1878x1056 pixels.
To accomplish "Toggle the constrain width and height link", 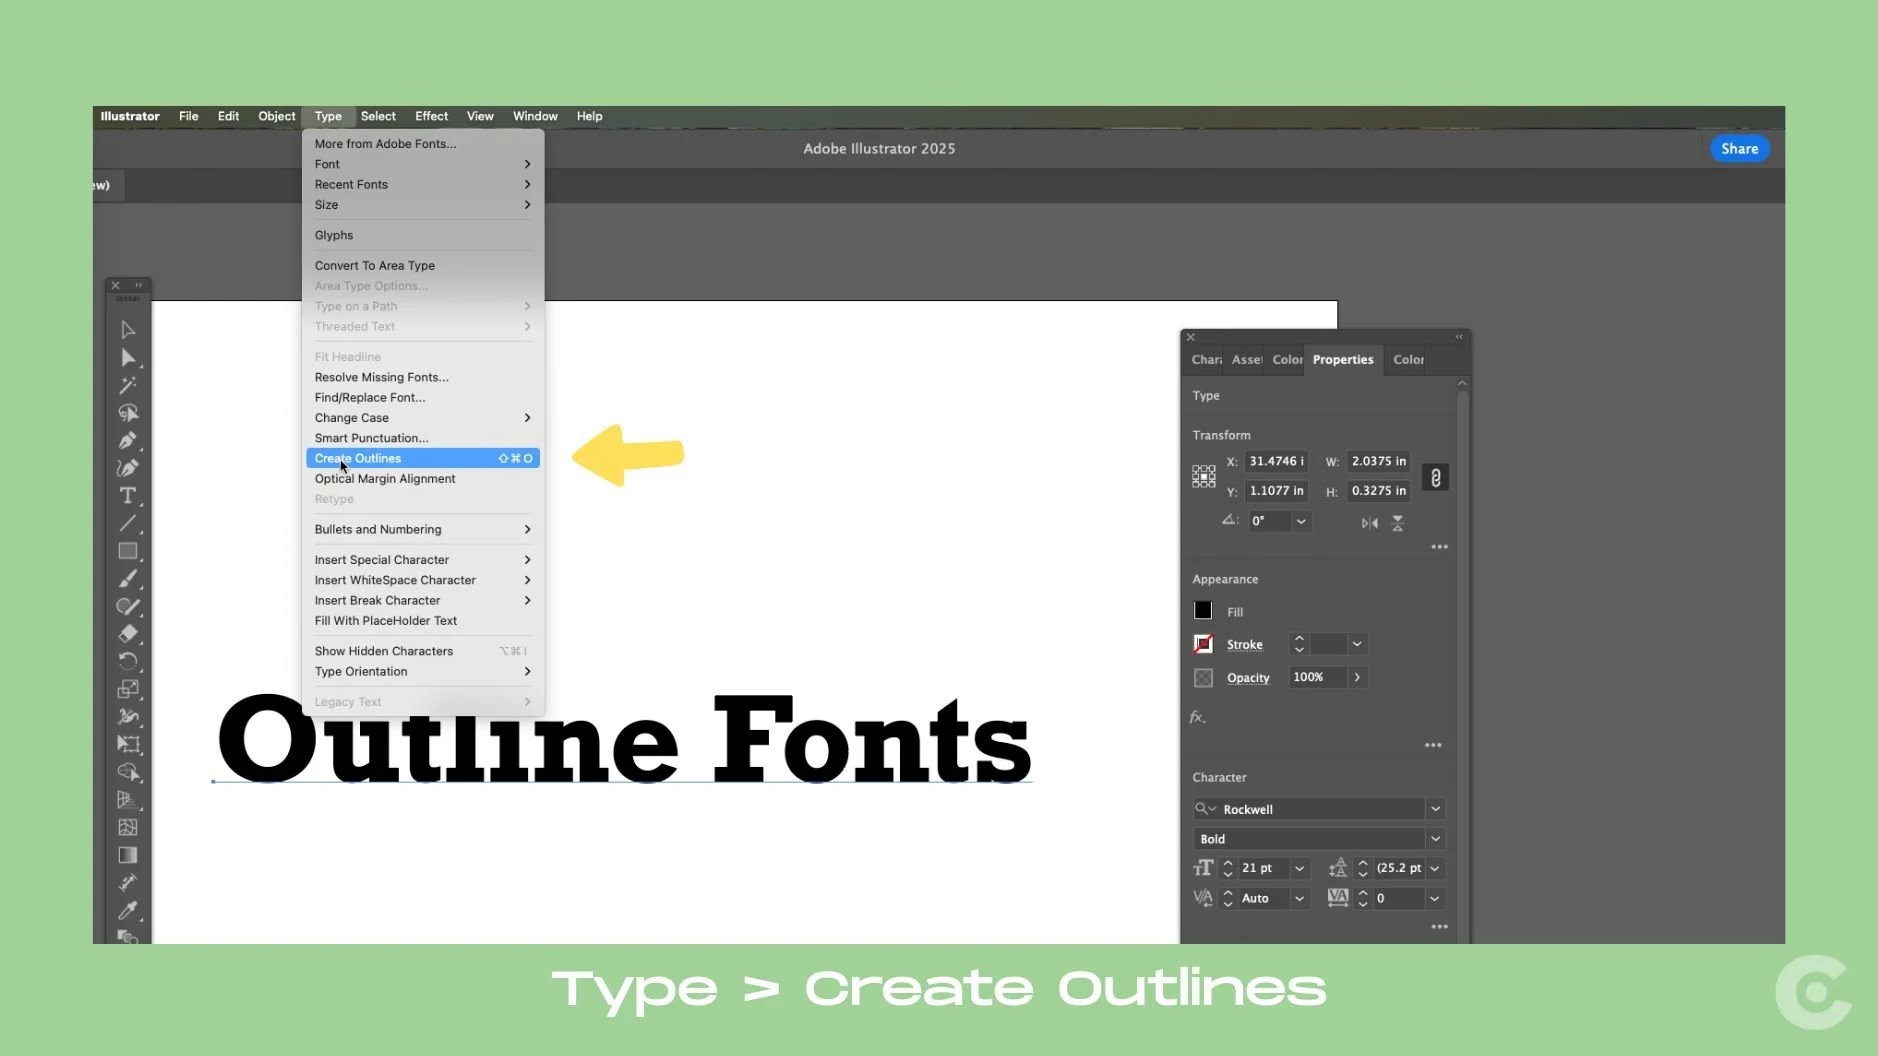I will point(1436,478).
